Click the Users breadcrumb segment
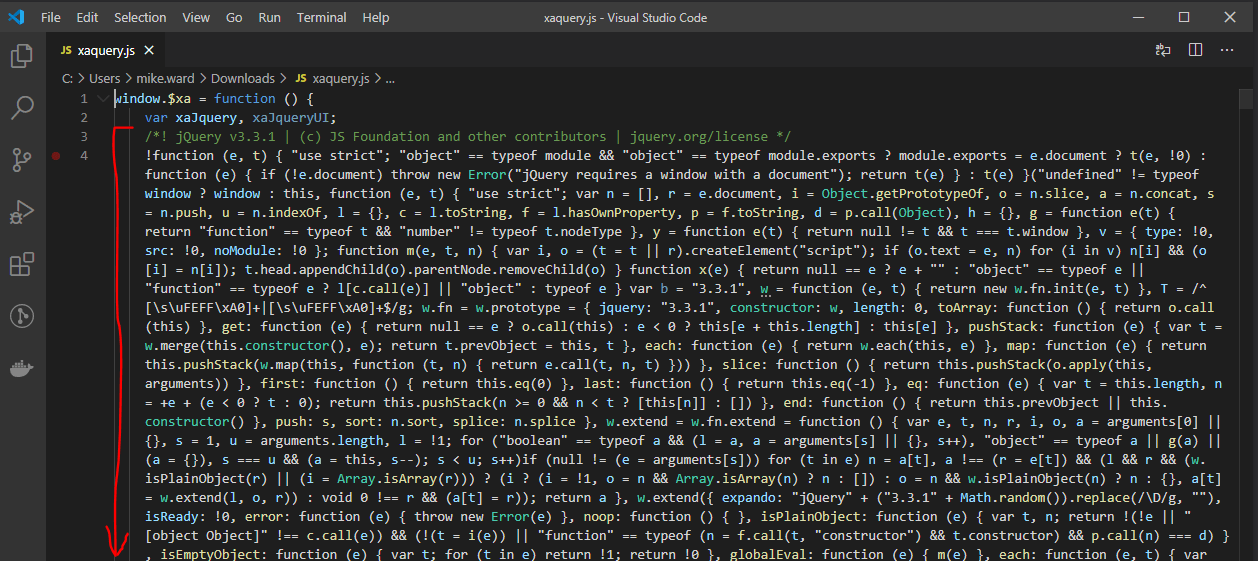 pyautogui.click(x=105, y=78)
